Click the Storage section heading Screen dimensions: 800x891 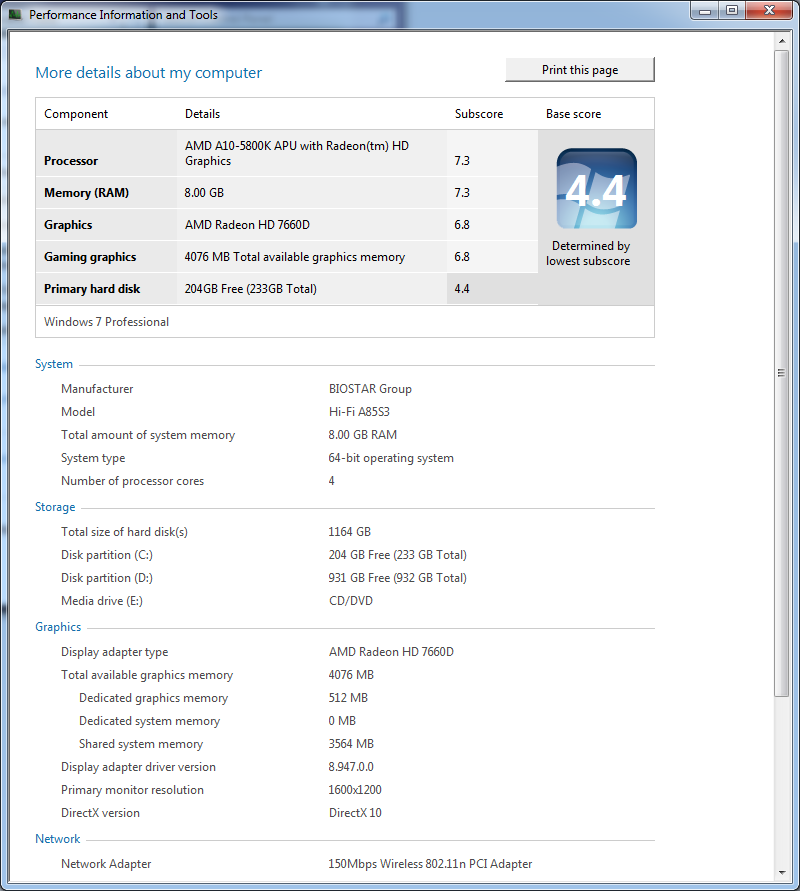pyautogui.click(x=55, y=507)
